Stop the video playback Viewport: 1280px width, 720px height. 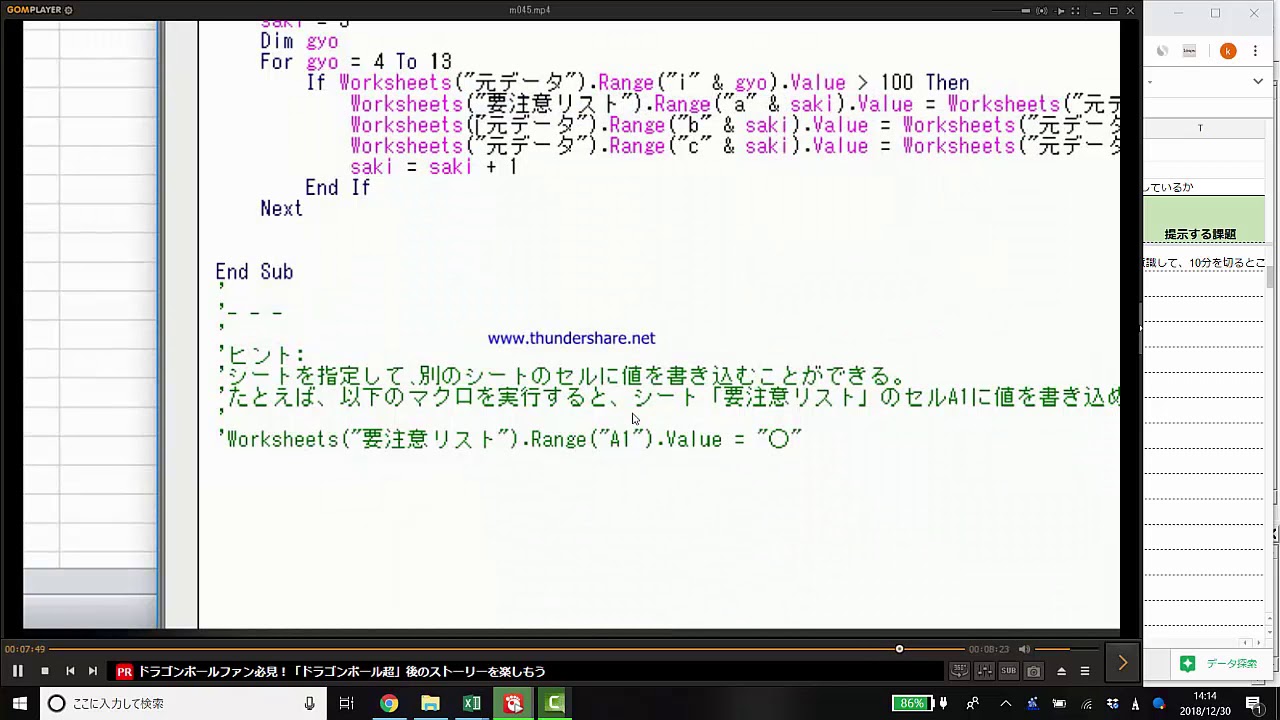coord(44,671)
